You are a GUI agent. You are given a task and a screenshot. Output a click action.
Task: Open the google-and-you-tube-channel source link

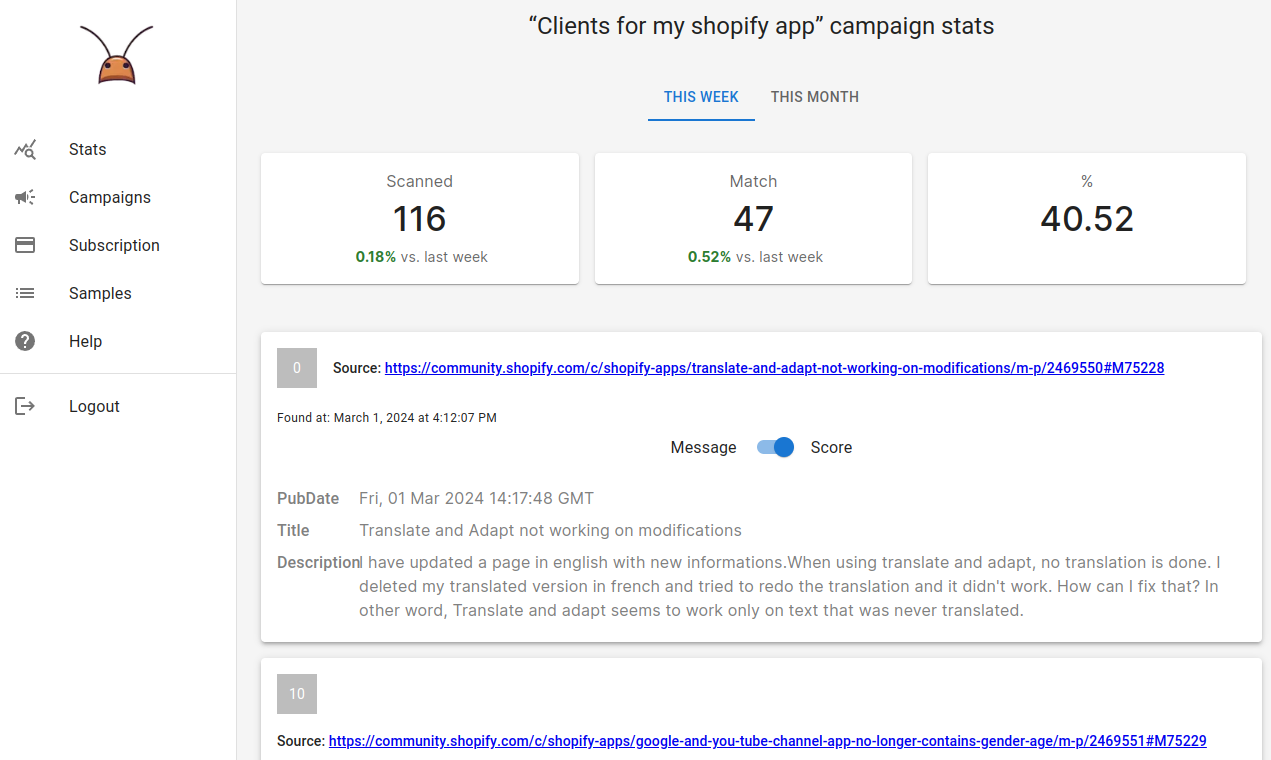coord(767,741)
